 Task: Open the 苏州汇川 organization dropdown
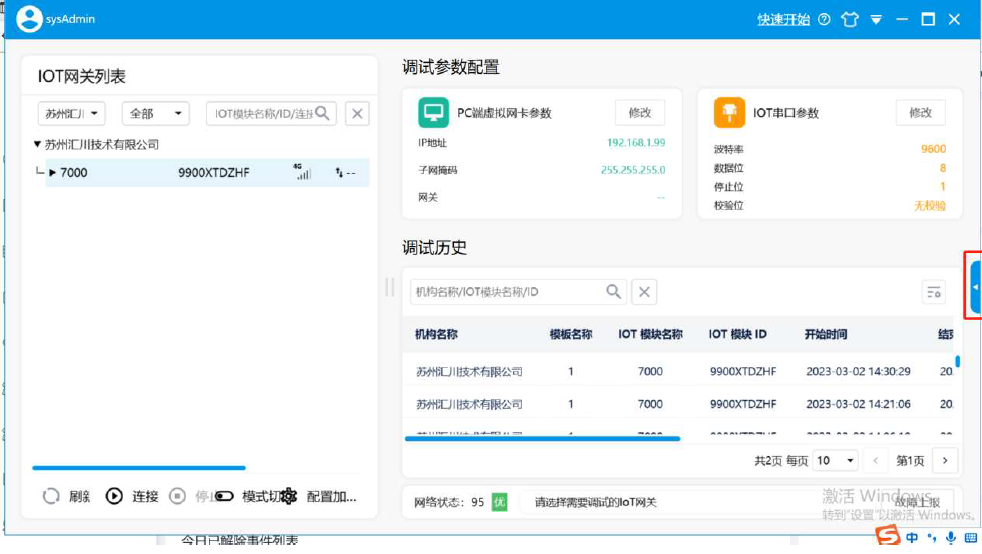71,113
